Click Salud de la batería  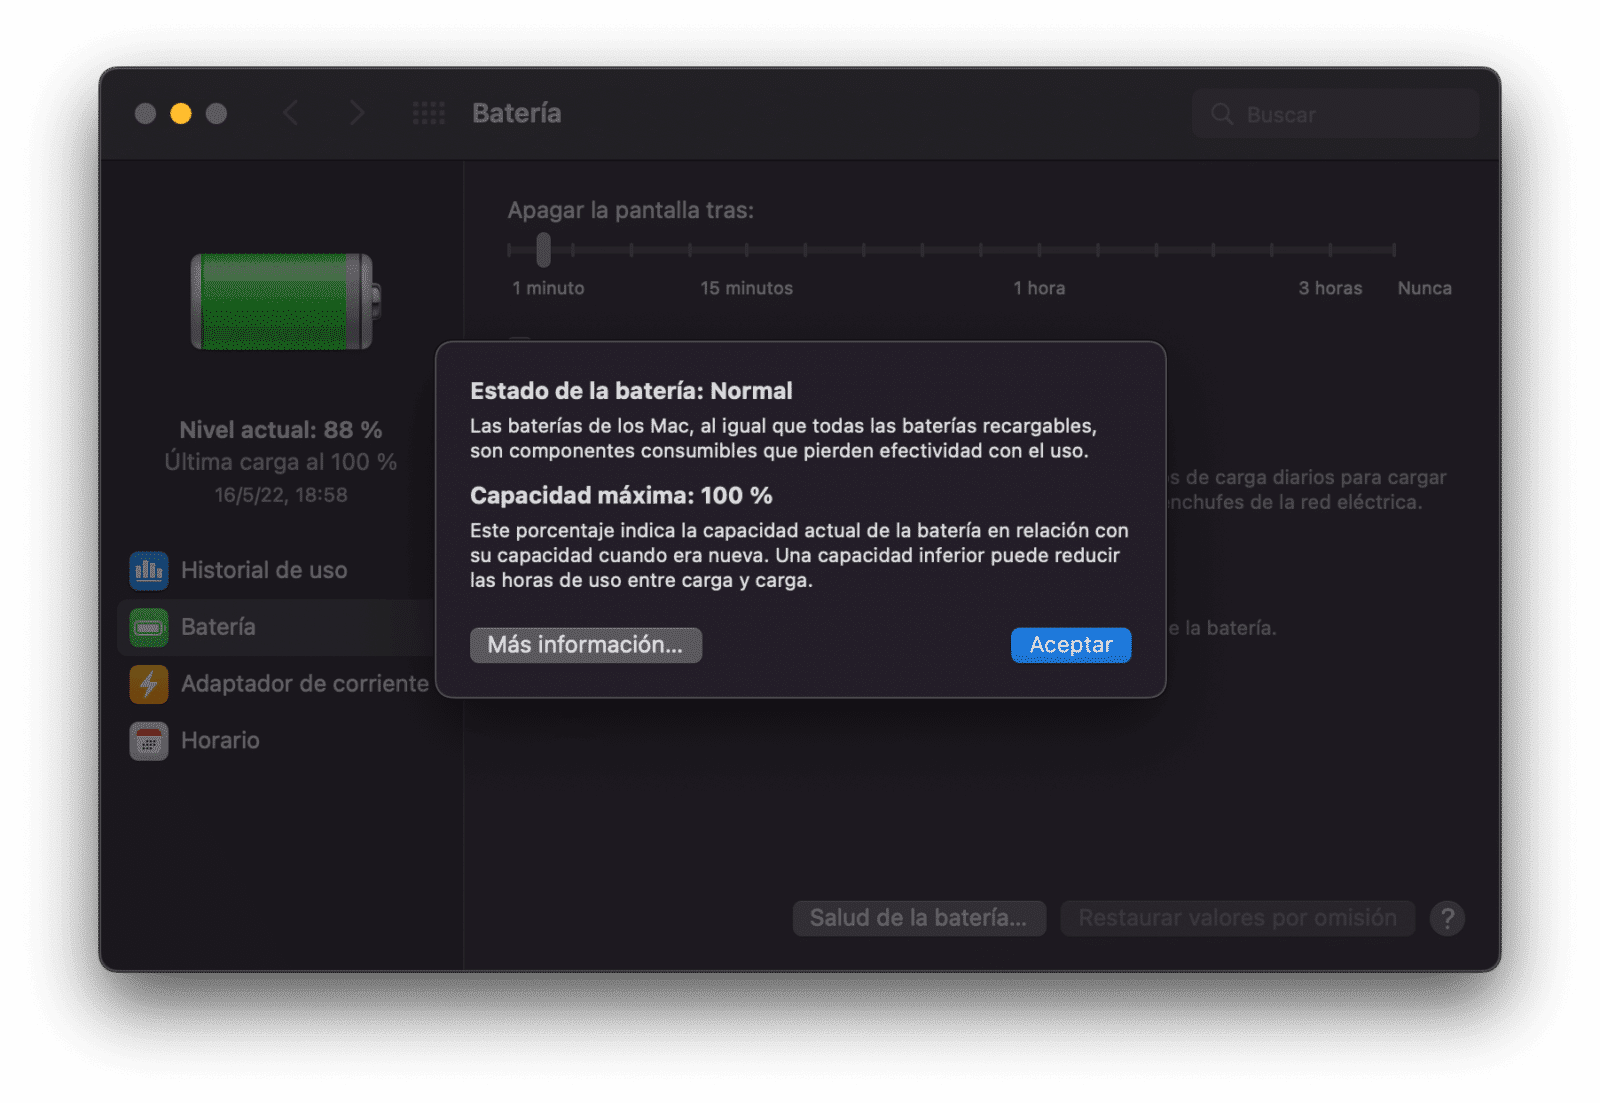click(918, 917)
